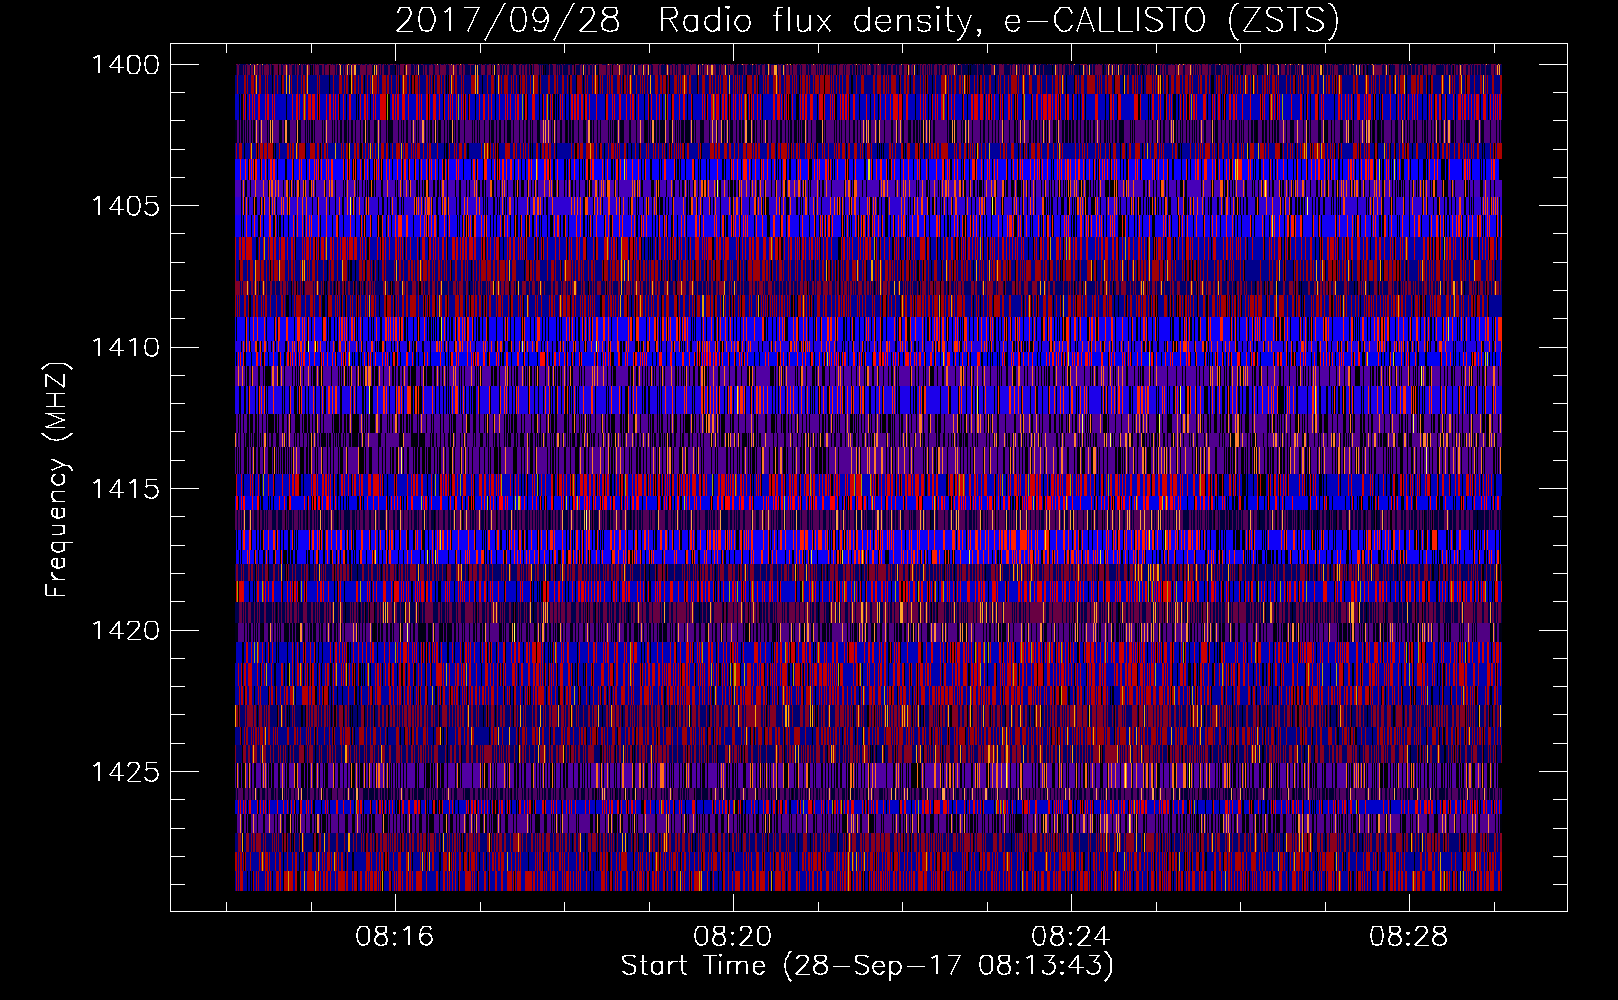
Task: Select the 1410 frequency axis label
Action: pyautogui.click(x=125, y=348)
